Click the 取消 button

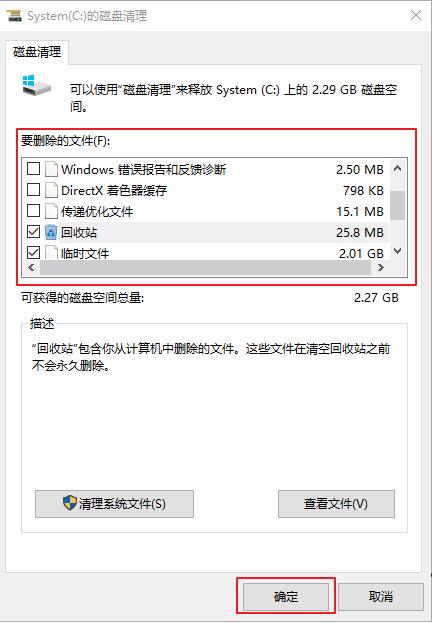pos(381,596)
